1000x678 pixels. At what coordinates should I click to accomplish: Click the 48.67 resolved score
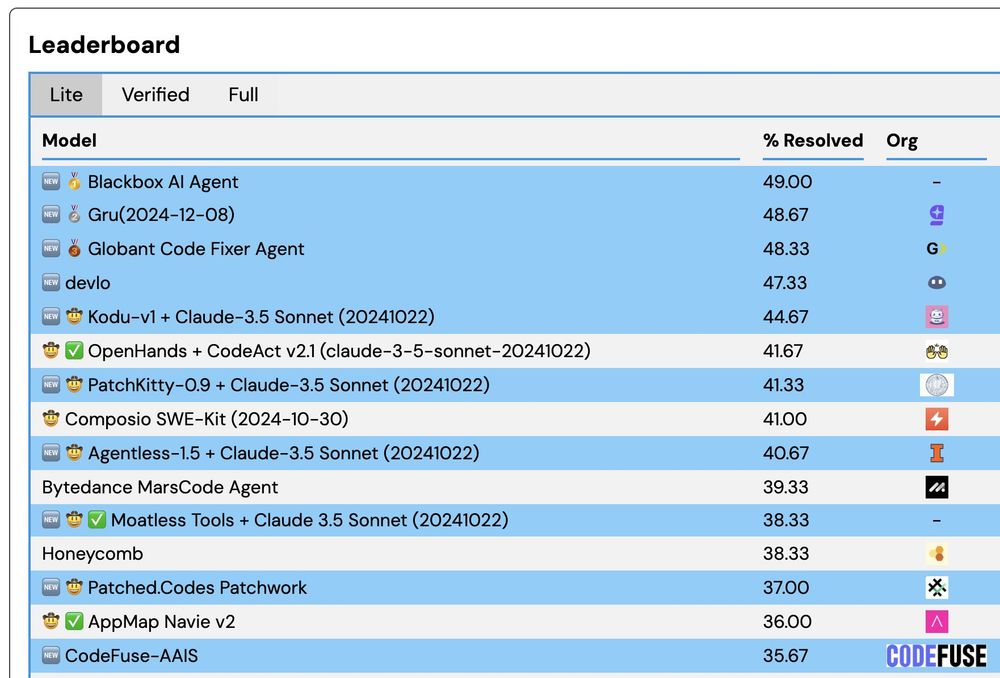(x=786, y=215)
